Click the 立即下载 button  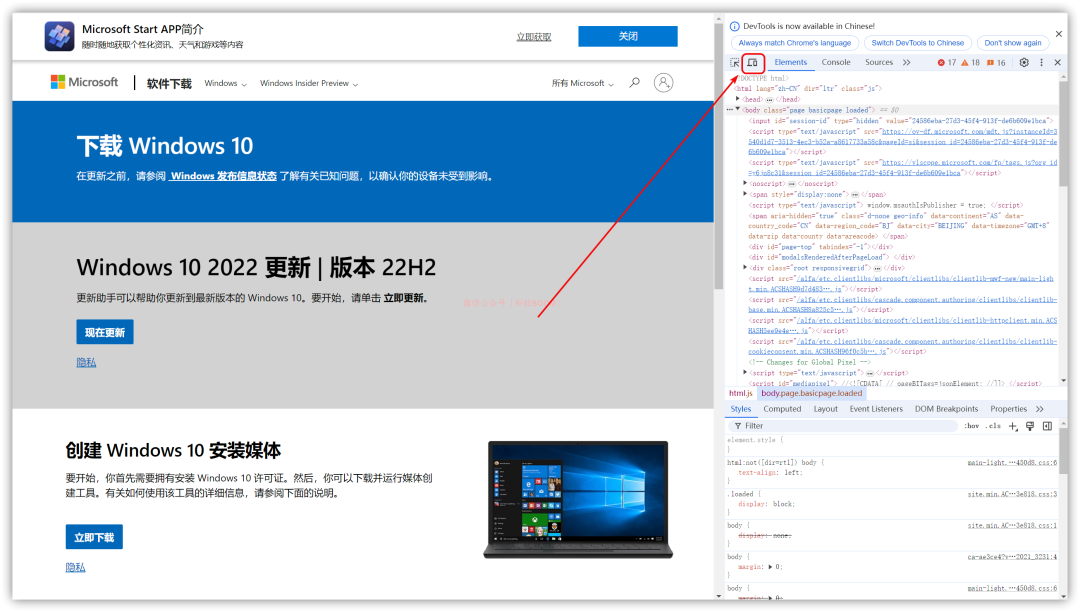94,537
